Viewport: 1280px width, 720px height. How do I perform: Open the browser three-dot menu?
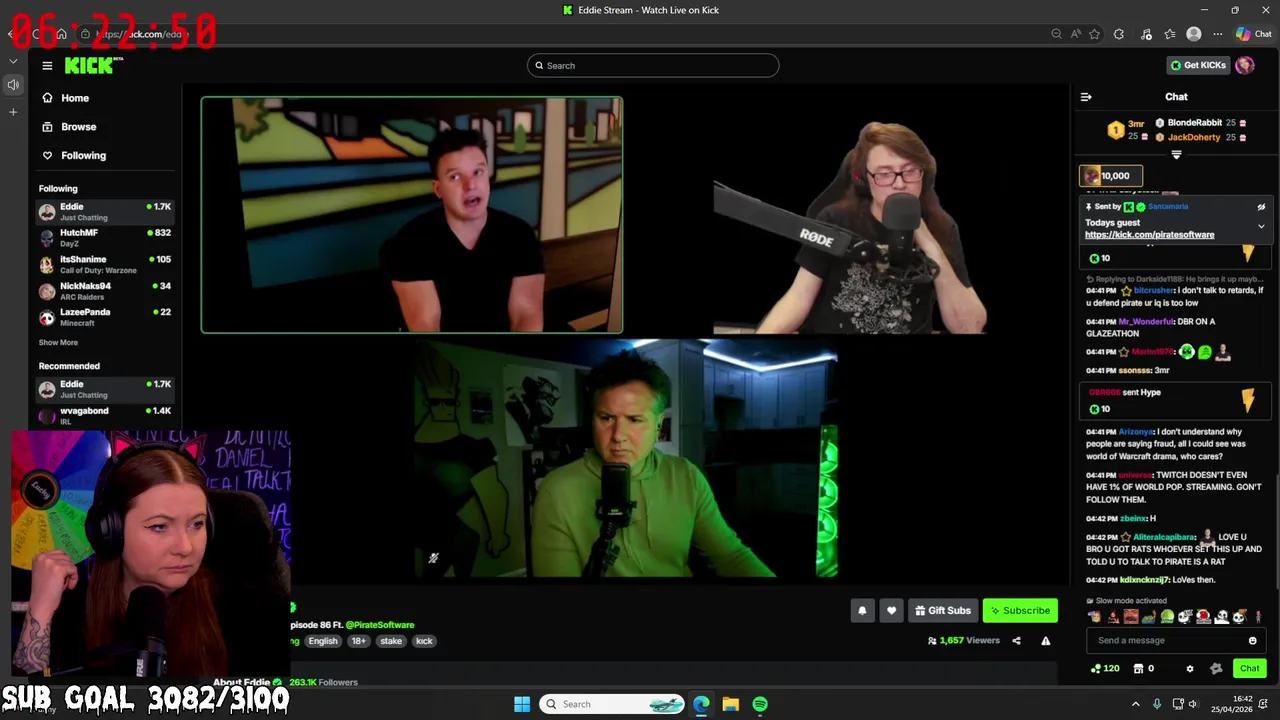1217,34
